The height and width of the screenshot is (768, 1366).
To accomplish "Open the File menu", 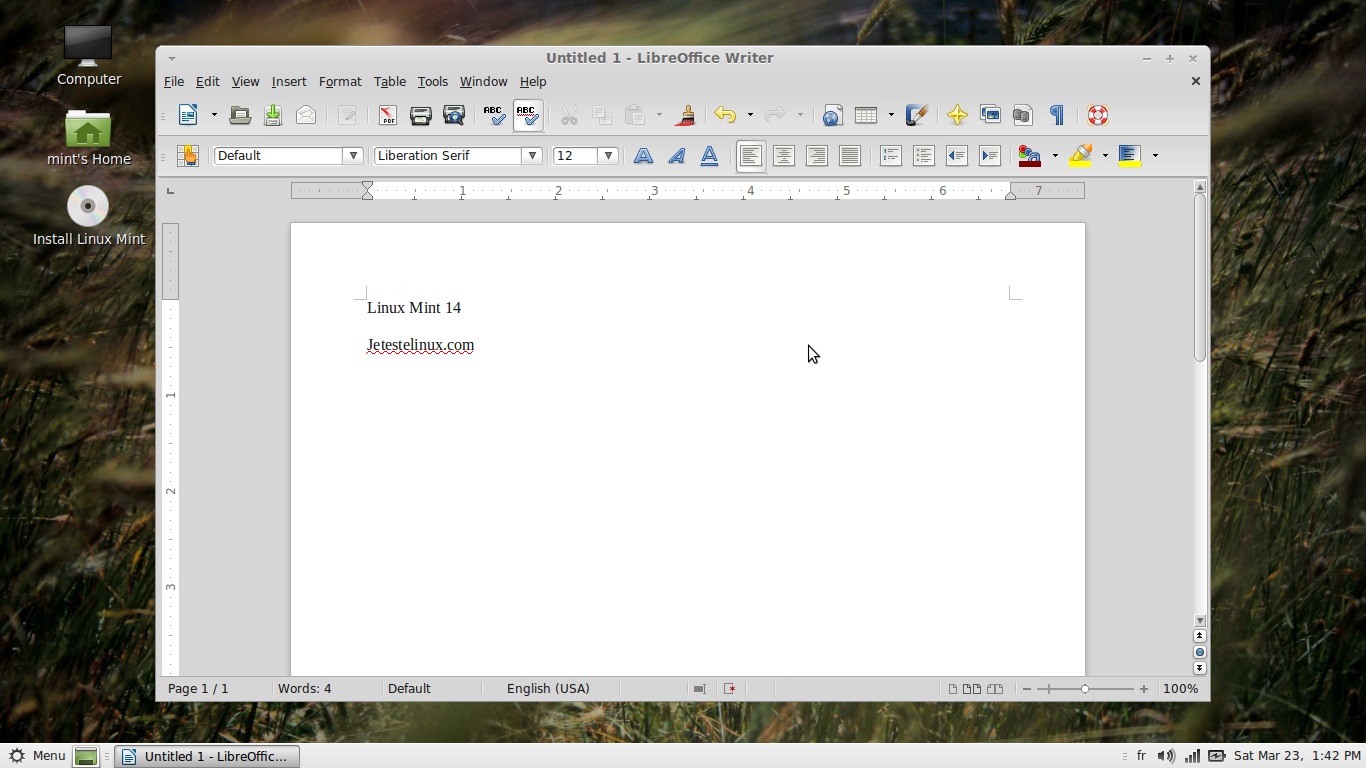I will (174, 81).
